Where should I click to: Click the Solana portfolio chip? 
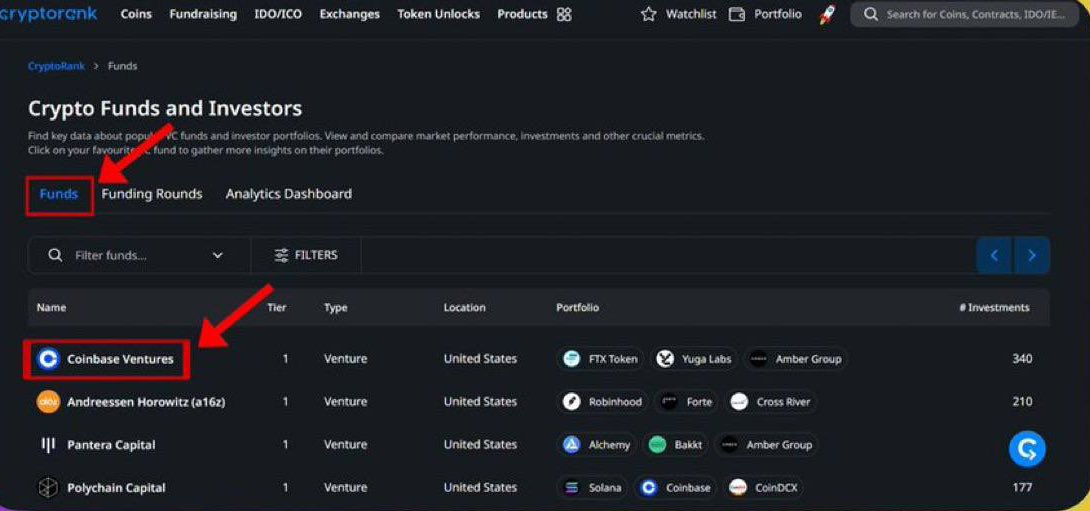point(593,488)
